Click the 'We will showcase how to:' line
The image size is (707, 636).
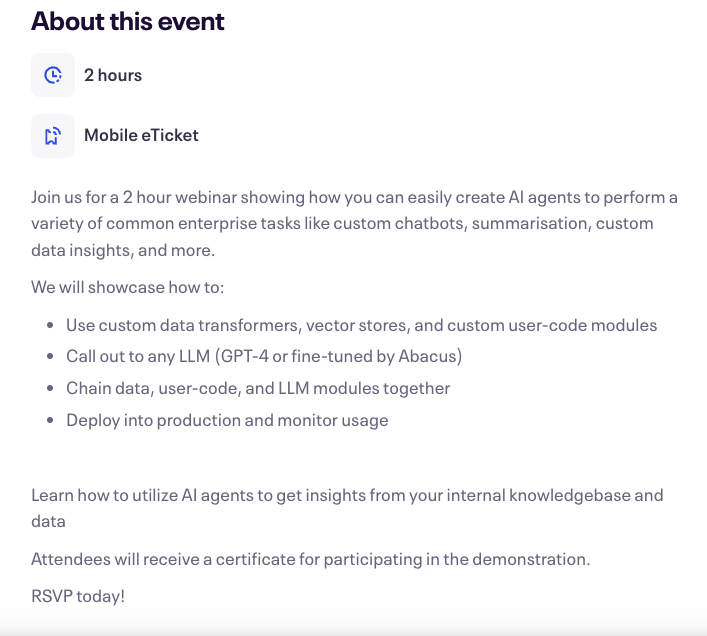pyautogui.click(x=128, y=287)
